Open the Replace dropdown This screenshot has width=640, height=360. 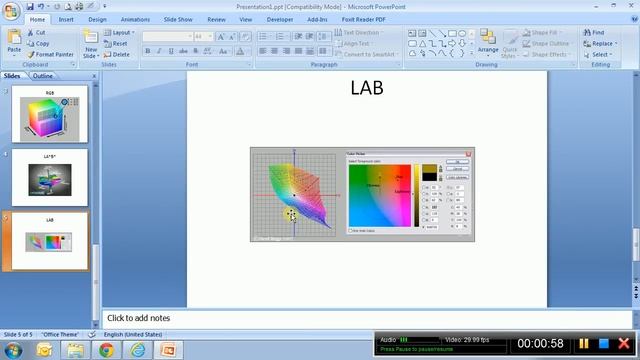tap(600, 43)
